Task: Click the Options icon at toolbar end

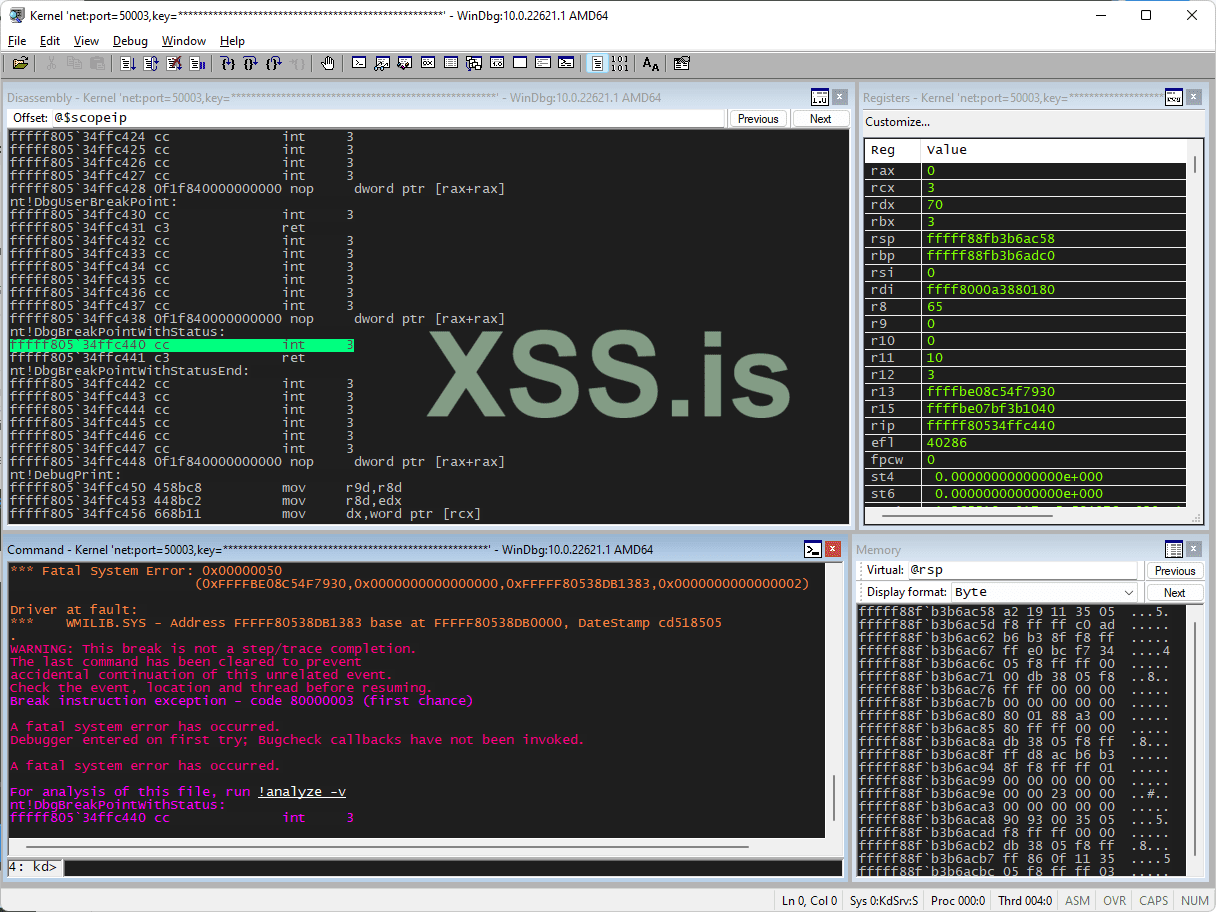Action: 682,63
